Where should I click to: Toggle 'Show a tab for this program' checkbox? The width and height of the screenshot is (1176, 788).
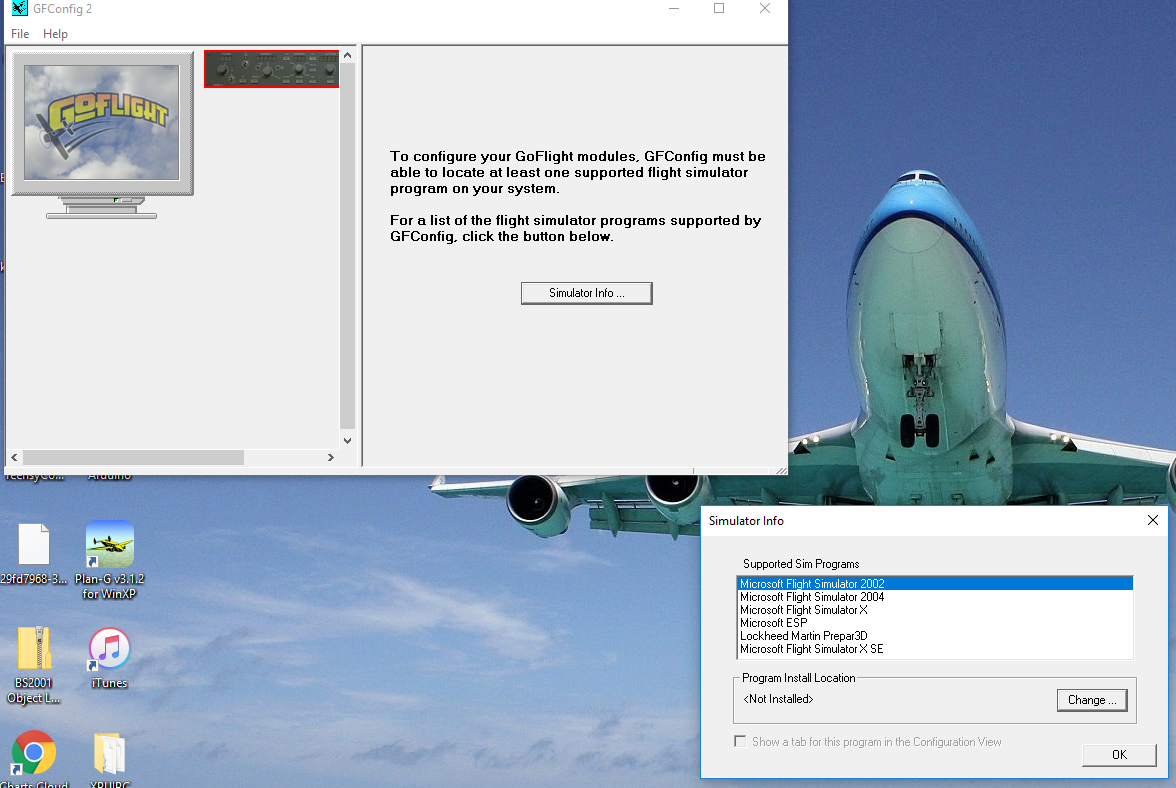[x=740, y=742]
